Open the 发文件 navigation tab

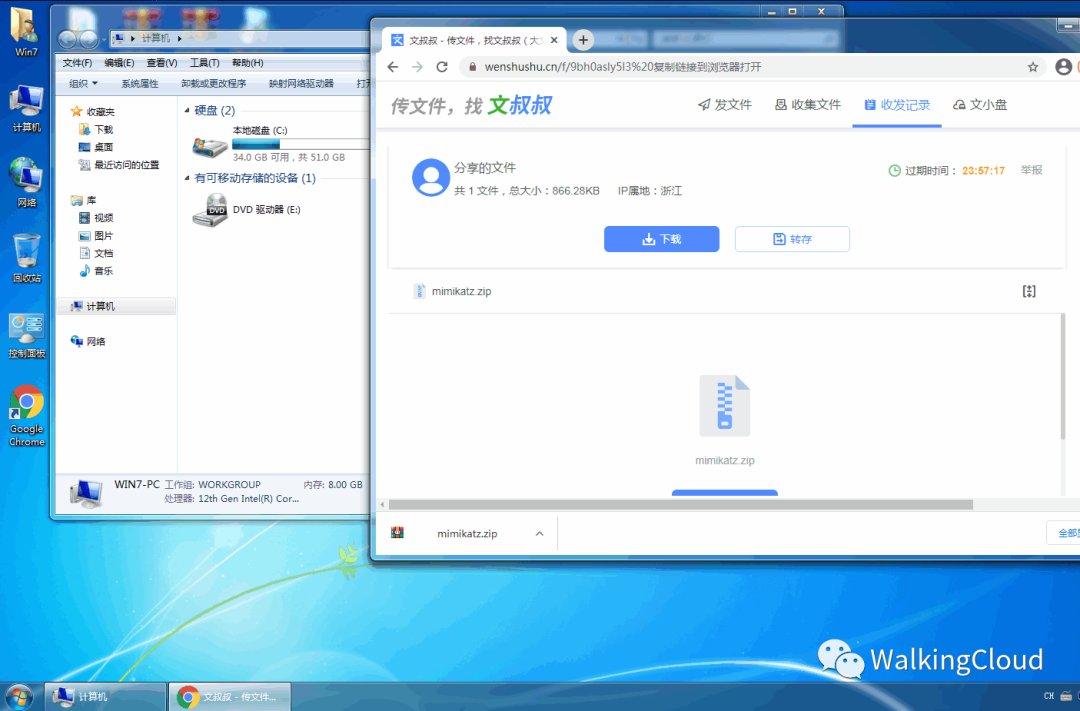coord(724,105)
